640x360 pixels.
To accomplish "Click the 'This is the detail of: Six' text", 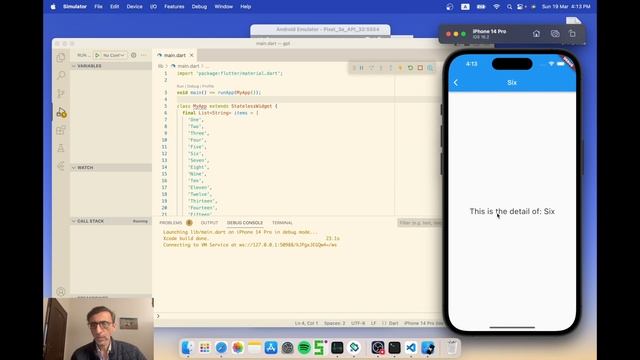I will (512, 211).
